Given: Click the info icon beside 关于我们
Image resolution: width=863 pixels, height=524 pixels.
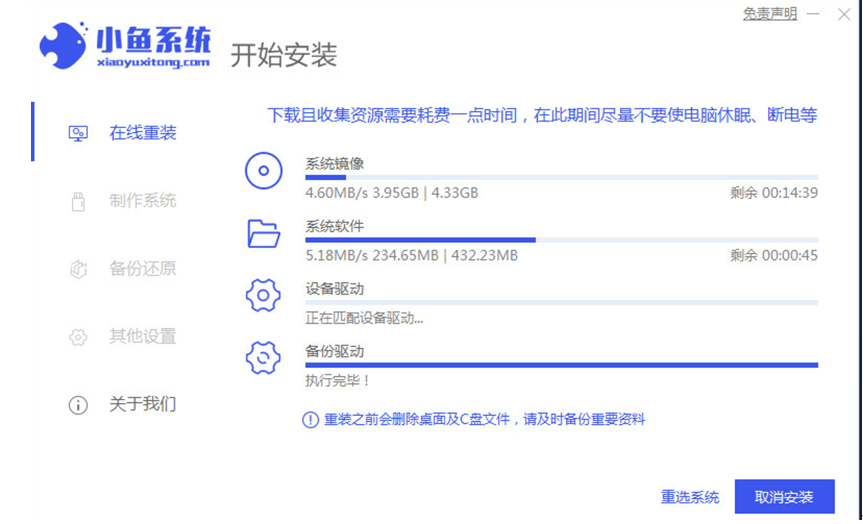Looking at the screenshot, I should pyautogui.click(x=78, y=405).
